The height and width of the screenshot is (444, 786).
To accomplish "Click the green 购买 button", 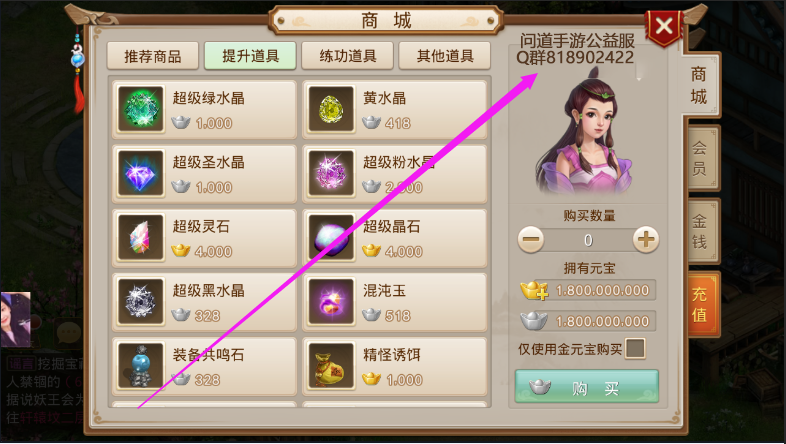I will (586, 386).
